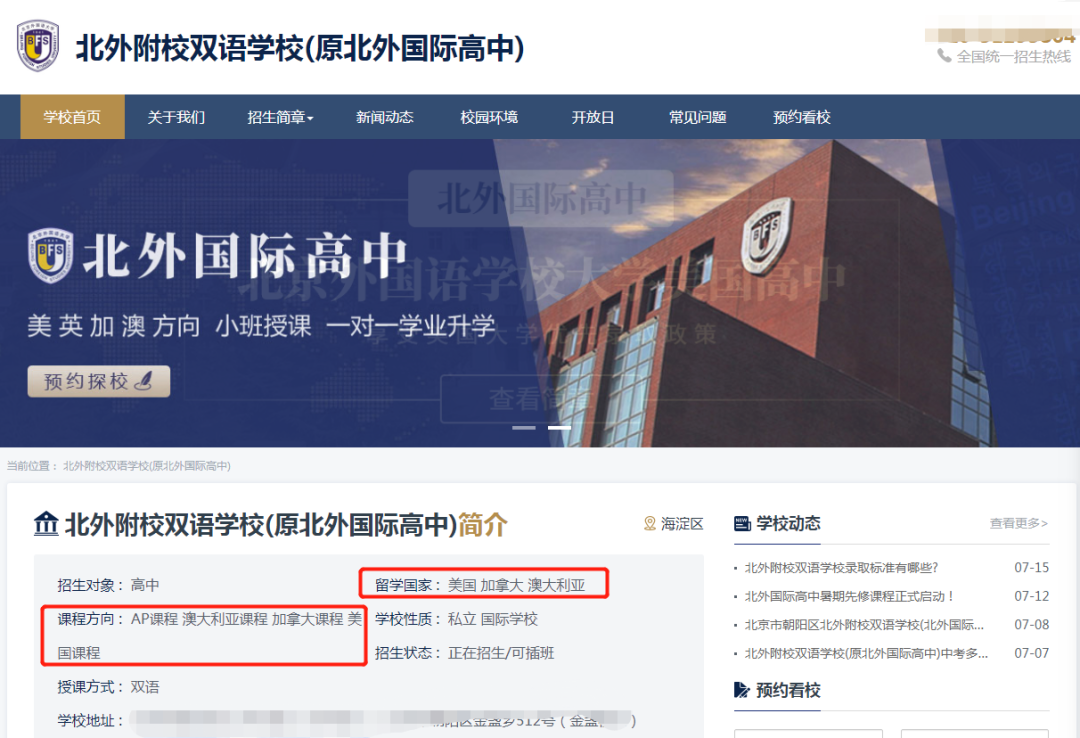Open news 北外附校双语学校录取标准有哪些?
This screenshot has width=1080, height=738.
pos(841,568)
